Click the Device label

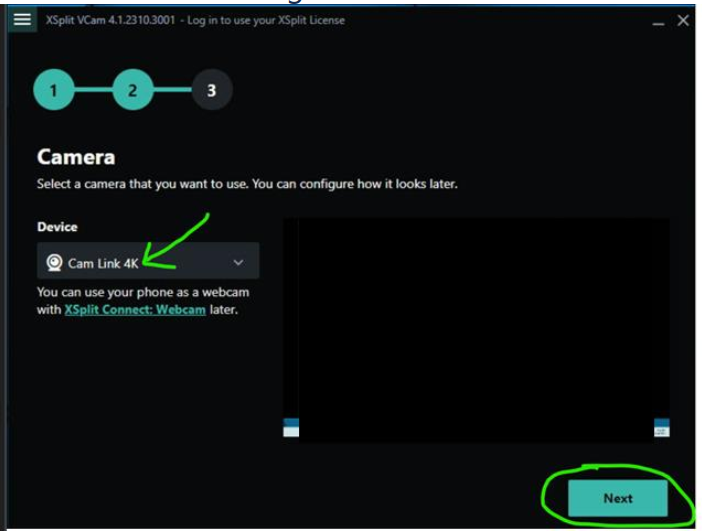[x=57, y=227]
